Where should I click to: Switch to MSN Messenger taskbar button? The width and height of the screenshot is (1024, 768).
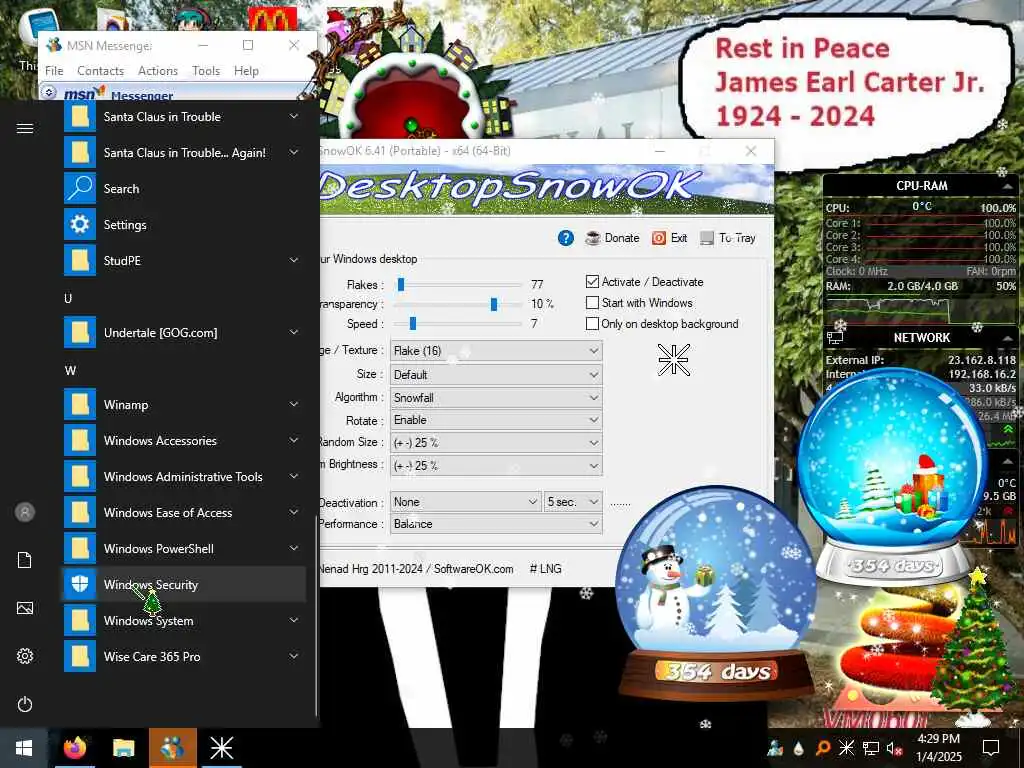point(172,748)
